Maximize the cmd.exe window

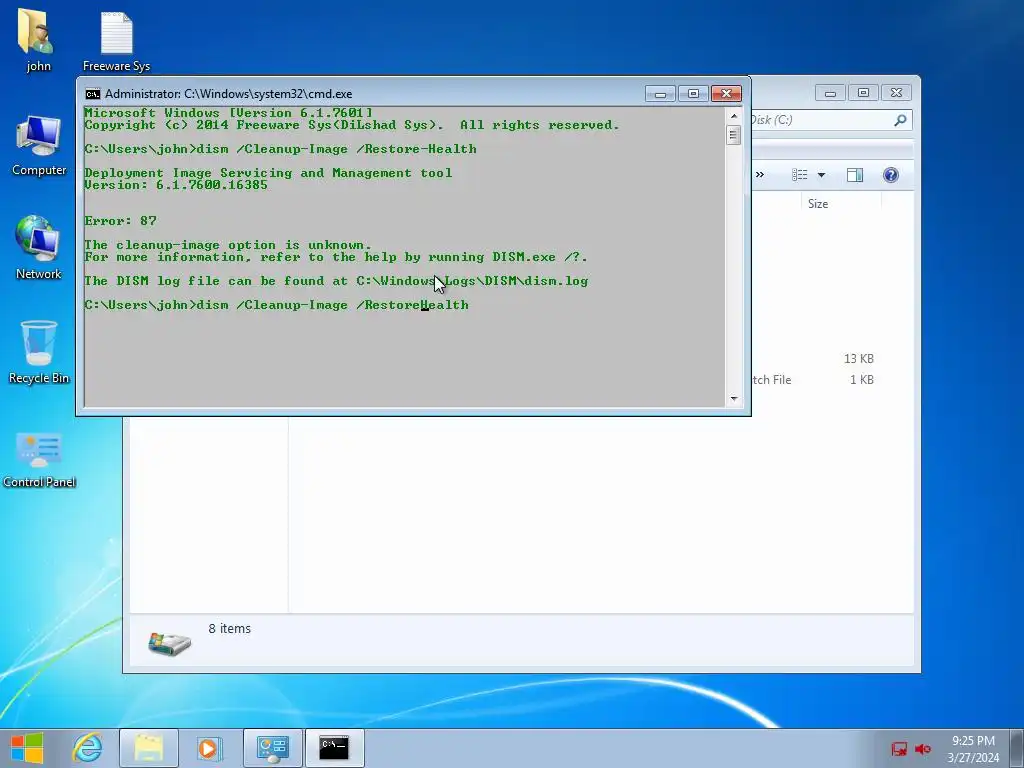(x=693, y=94)
